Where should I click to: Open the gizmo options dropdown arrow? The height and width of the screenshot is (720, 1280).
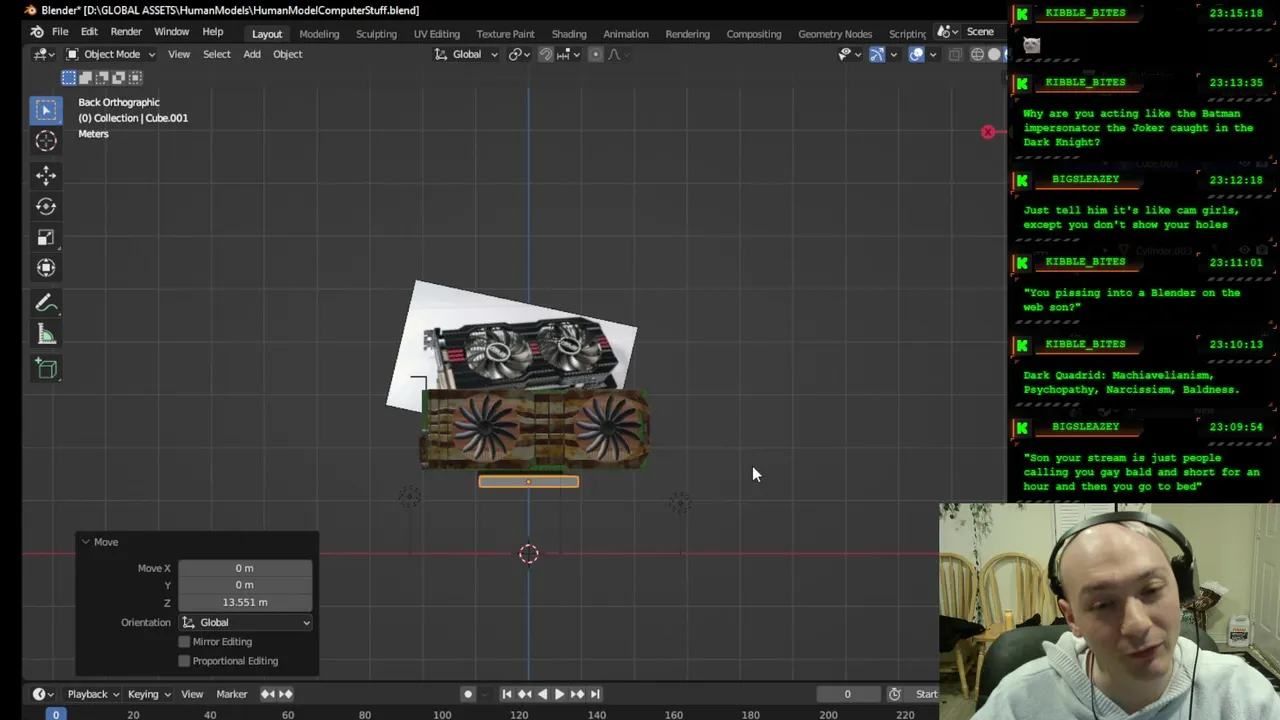tap(893, 54)
